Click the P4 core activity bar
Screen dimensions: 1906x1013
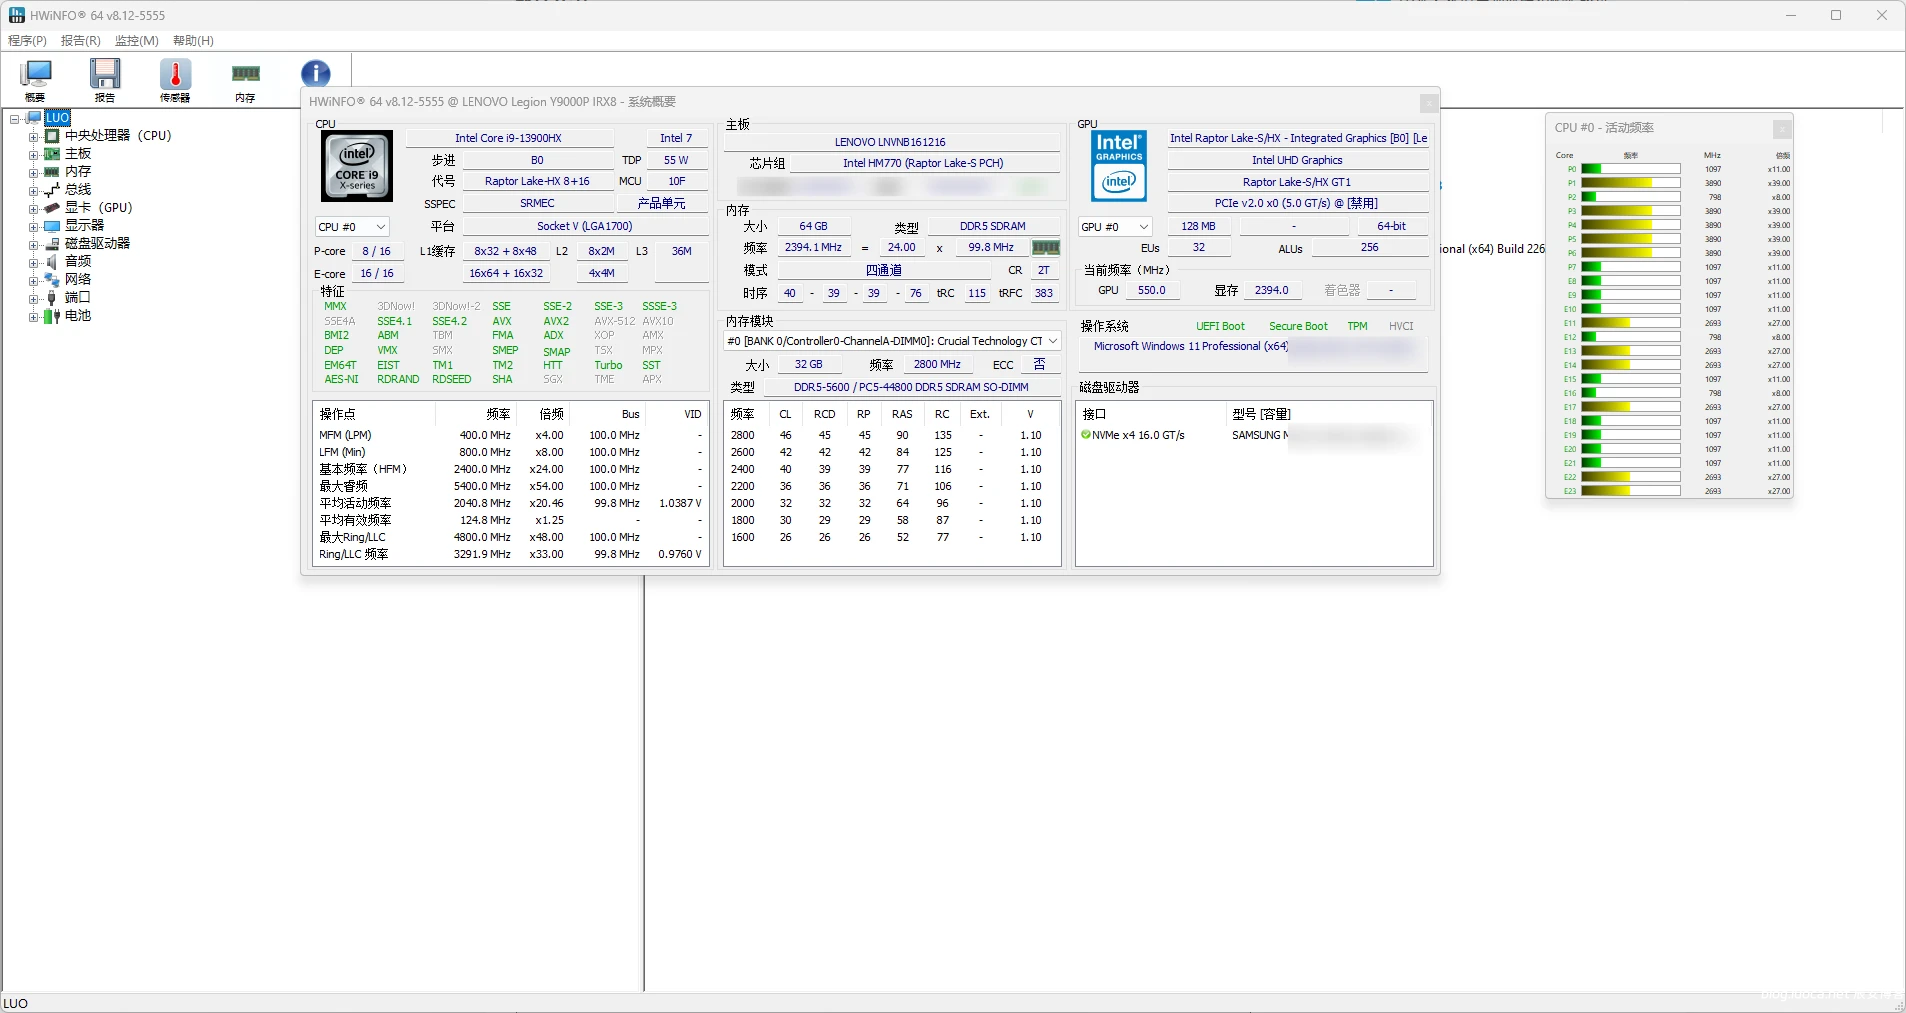point(1630,225)
